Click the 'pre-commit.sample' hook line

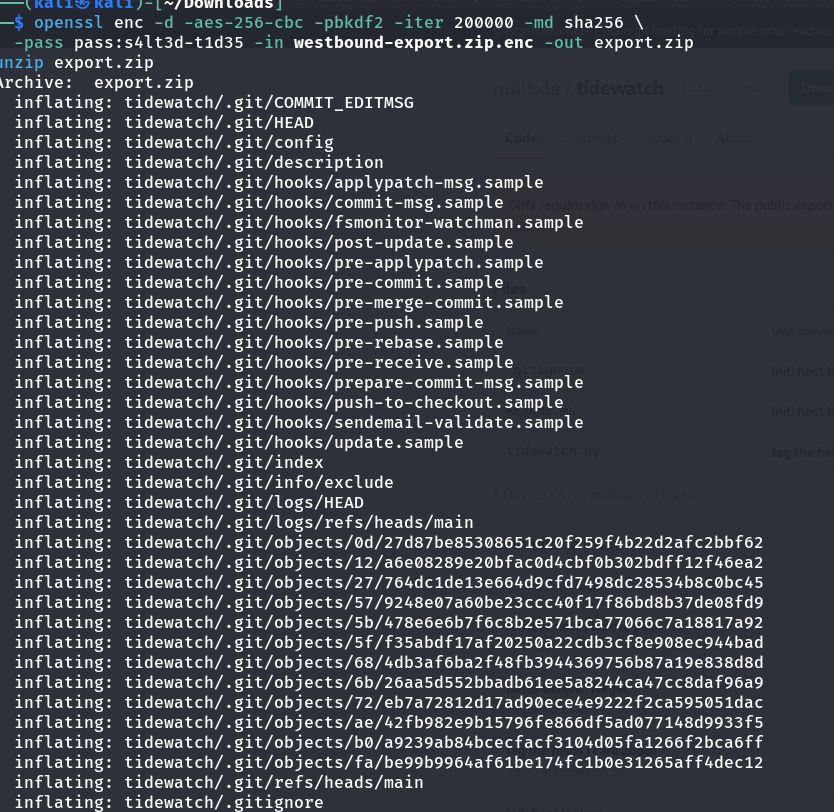pos(259,282)
